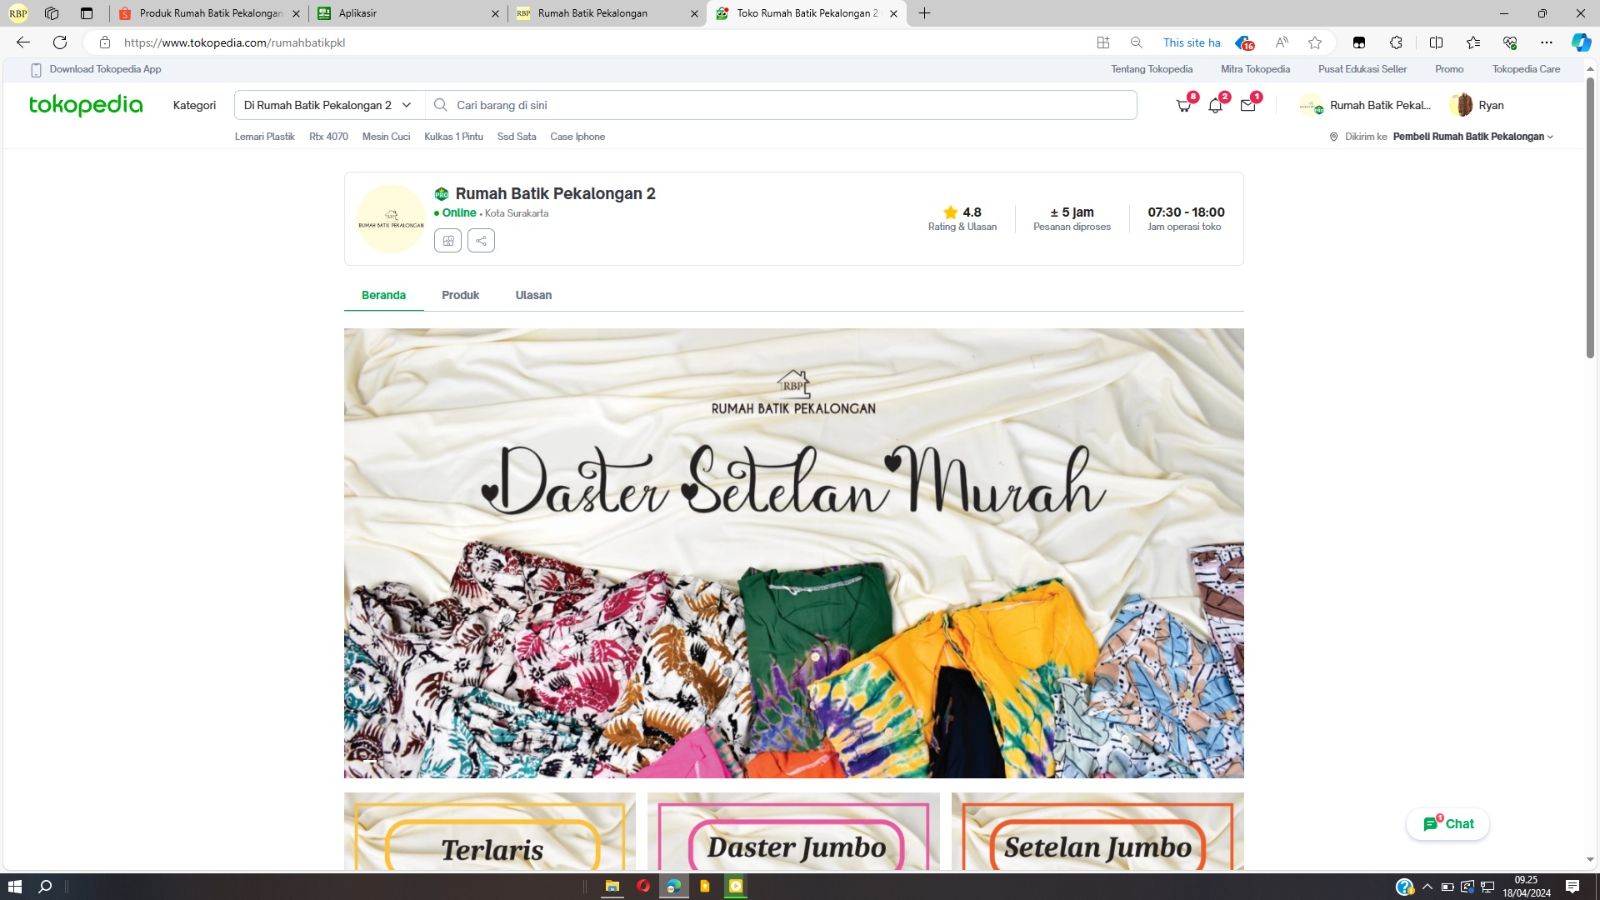Open Windows Start menu
This screenshot has height=900, width=1600.
[x=15, y=886]
